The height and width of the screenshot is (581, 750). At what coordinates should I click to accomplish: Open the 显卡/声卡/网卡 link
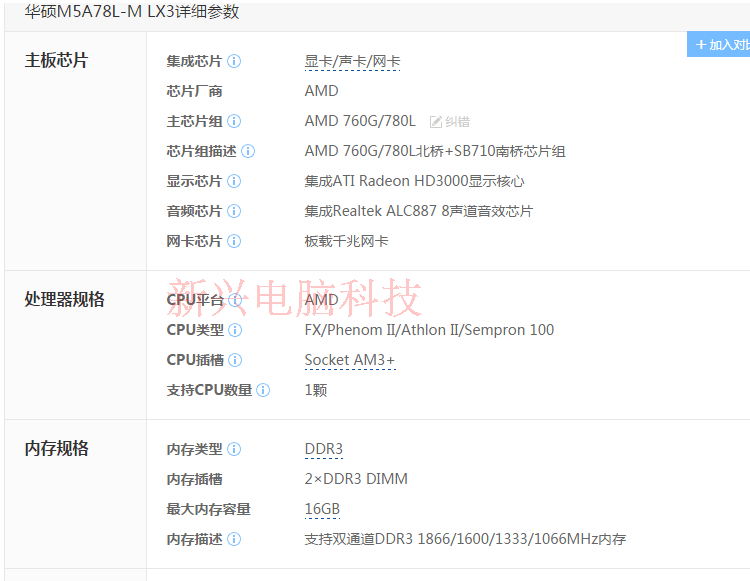352,62
